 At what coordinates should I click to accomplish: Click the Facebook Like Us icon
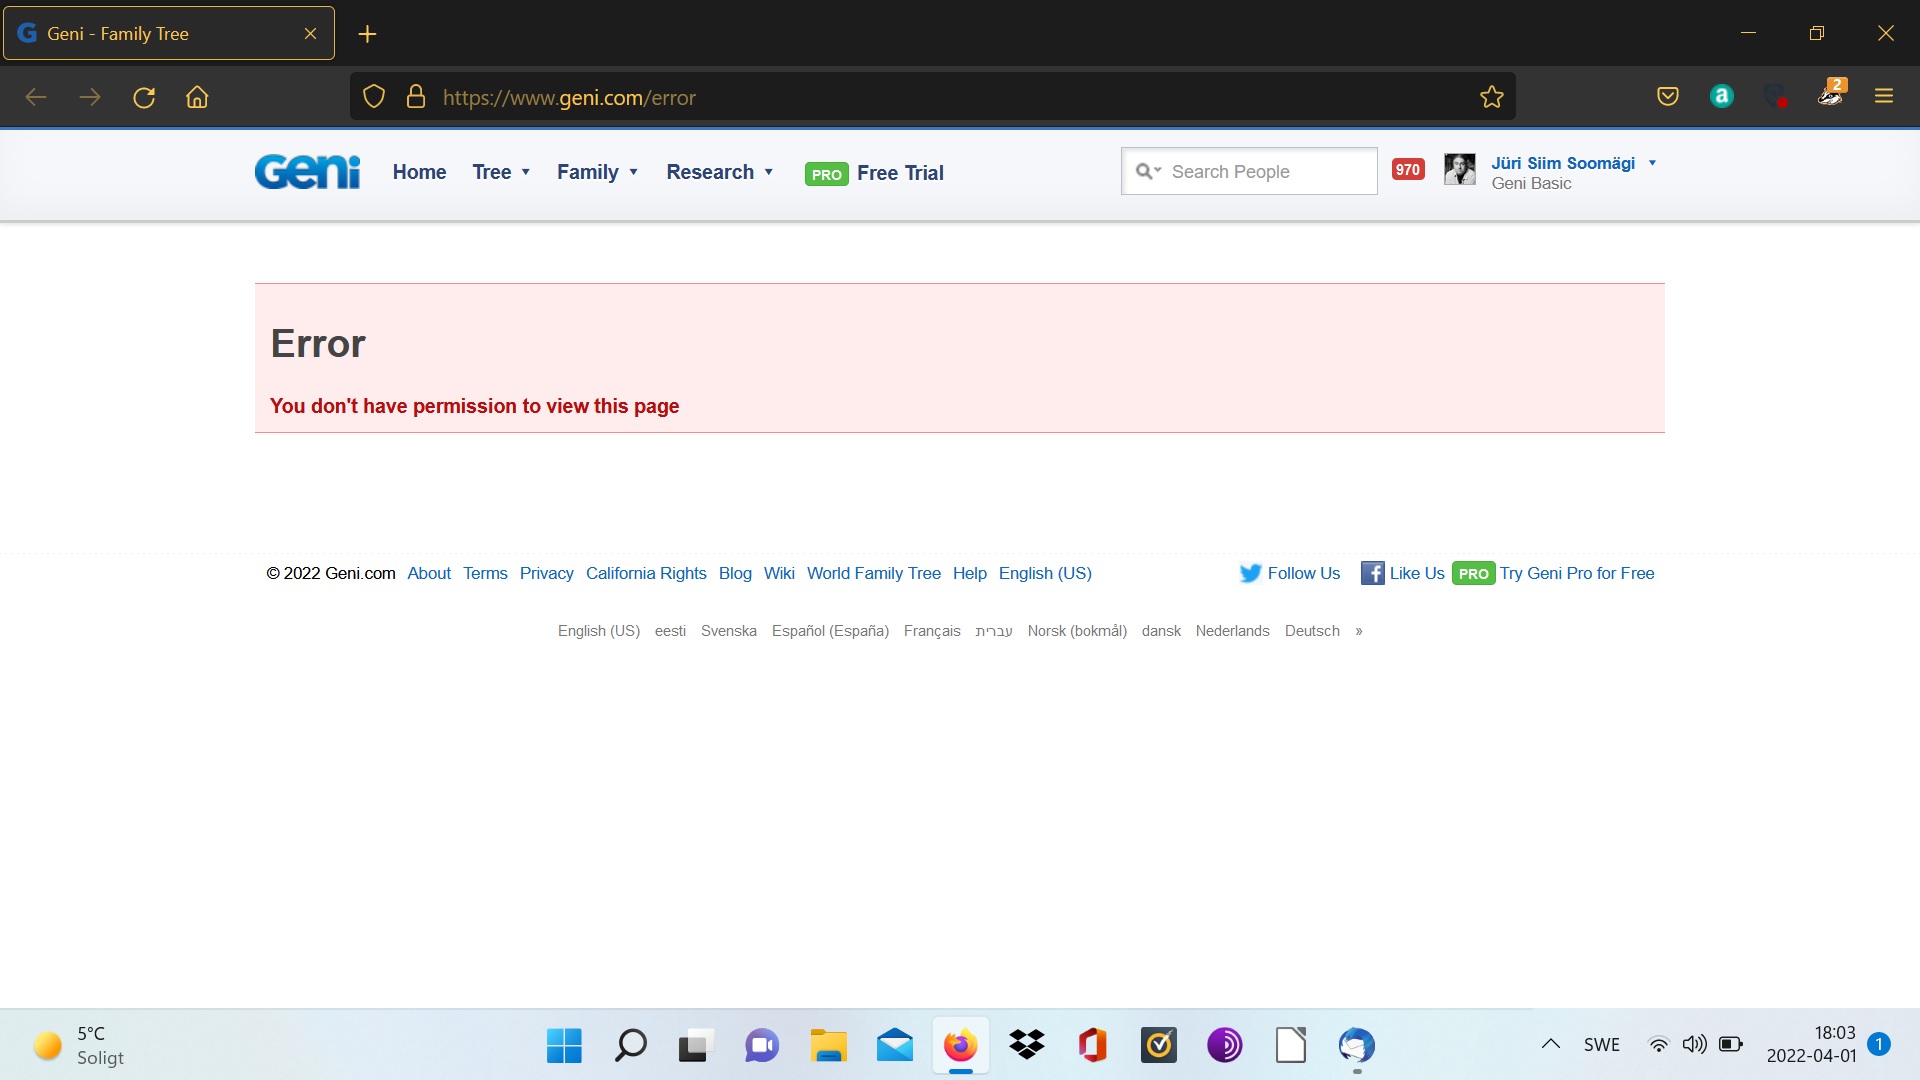pyautogui.click(x=1372, y=573)
